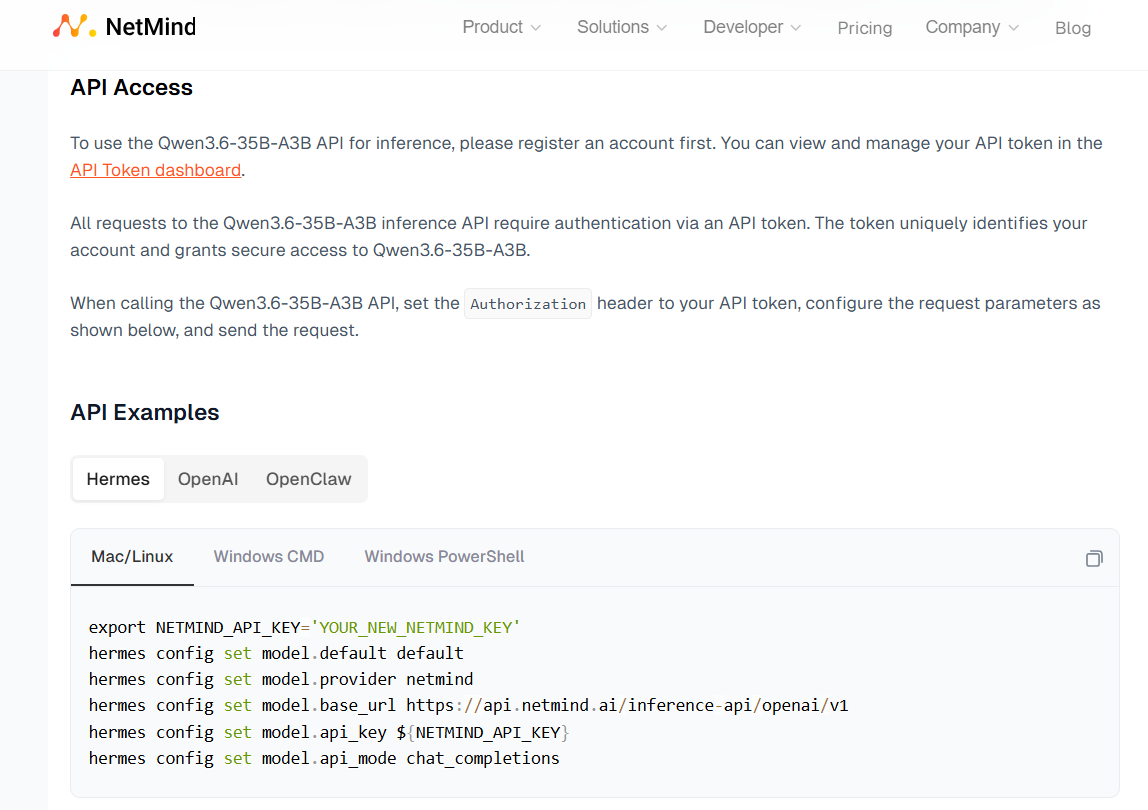The height and width of the screenshot is (810, 1148).
Task: Show the Windows PowerShell code tab
Action: point(444,557)
